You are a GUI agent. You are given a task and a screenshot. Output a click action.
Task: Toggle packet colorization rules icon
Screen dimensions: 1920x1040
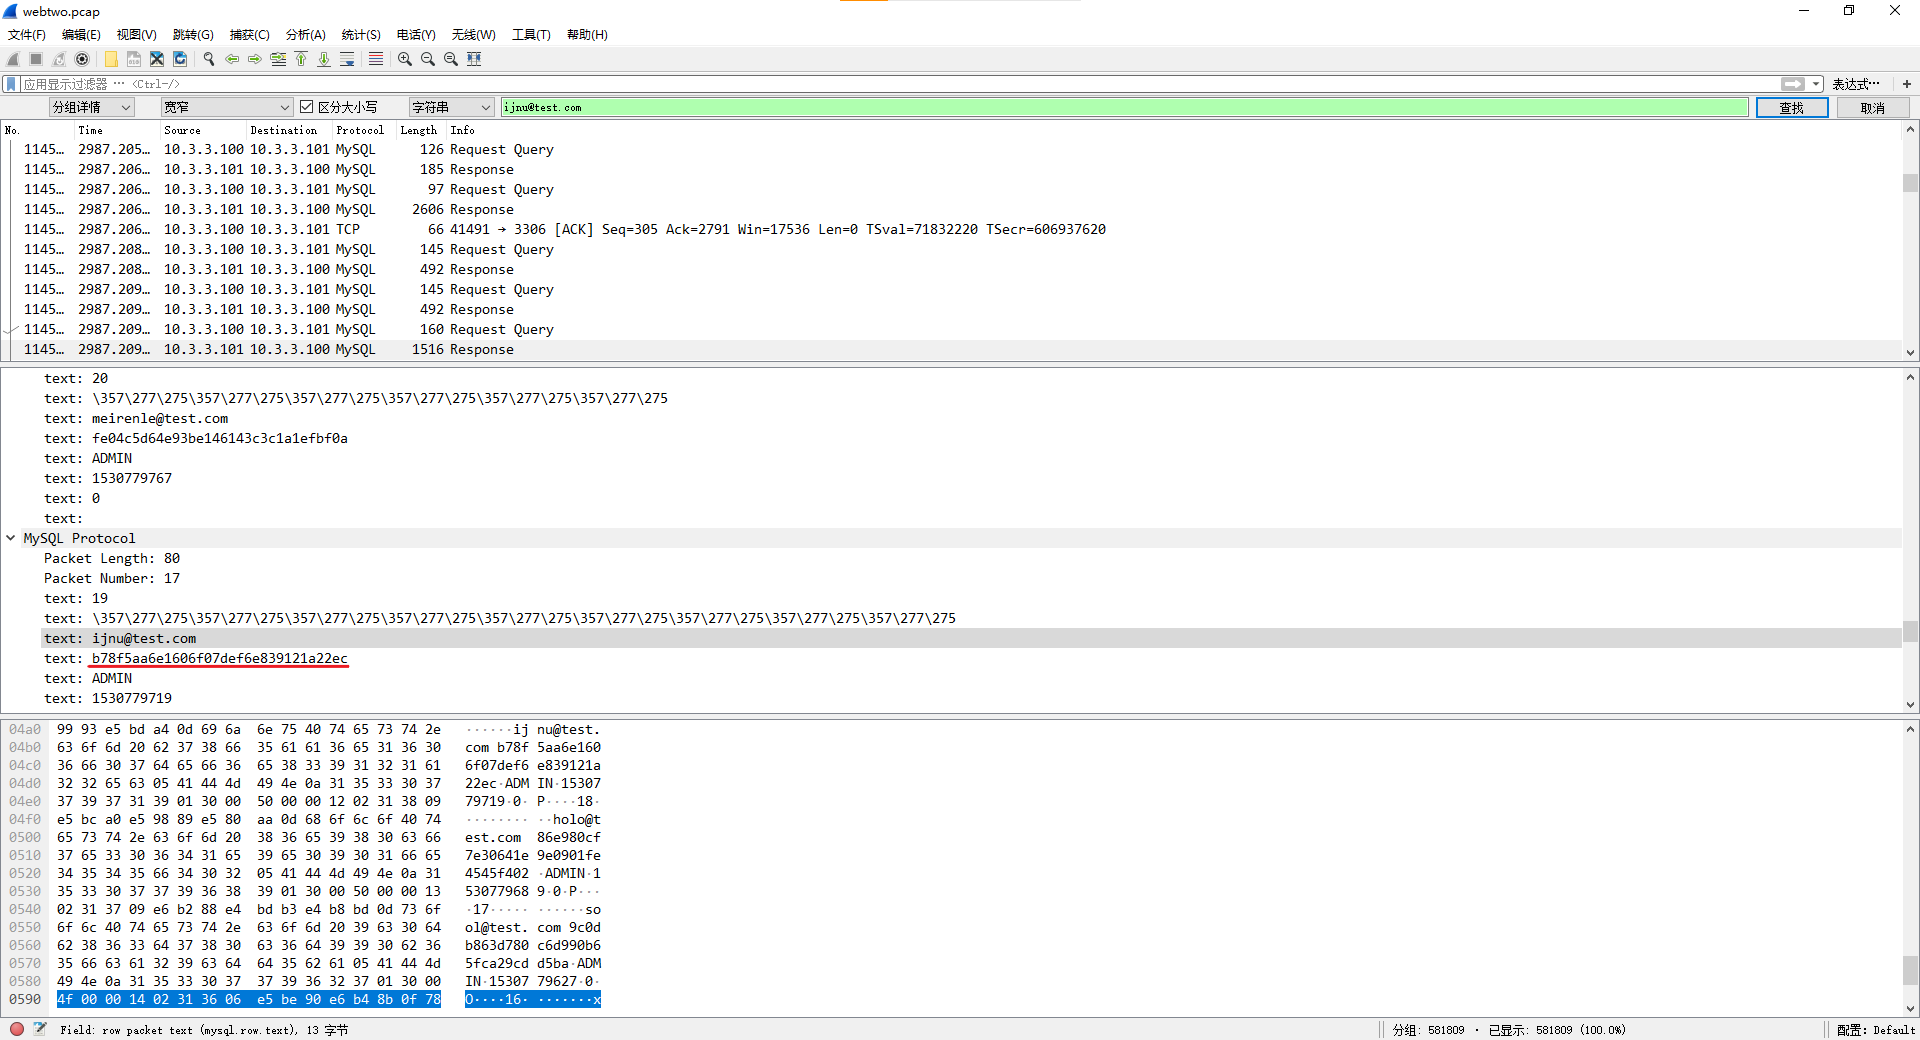pos(376,59)
